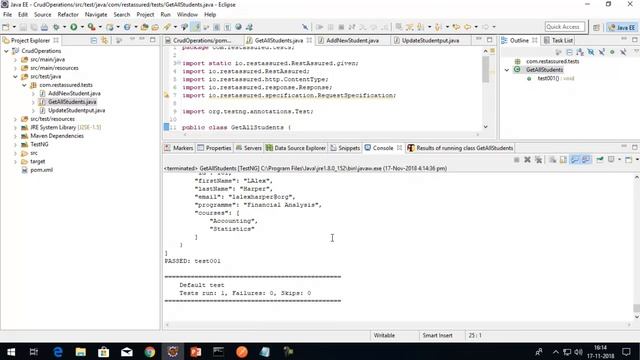The image size is (640, 360).
Task: Open the Data Source Explorer tab
Action: tap(296, 148)
